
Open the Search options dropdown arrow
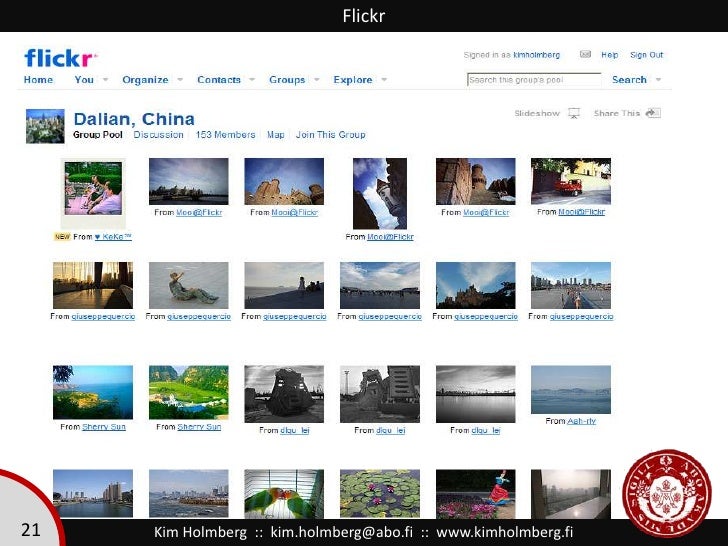pyautogui.click(x=658, y=79)
